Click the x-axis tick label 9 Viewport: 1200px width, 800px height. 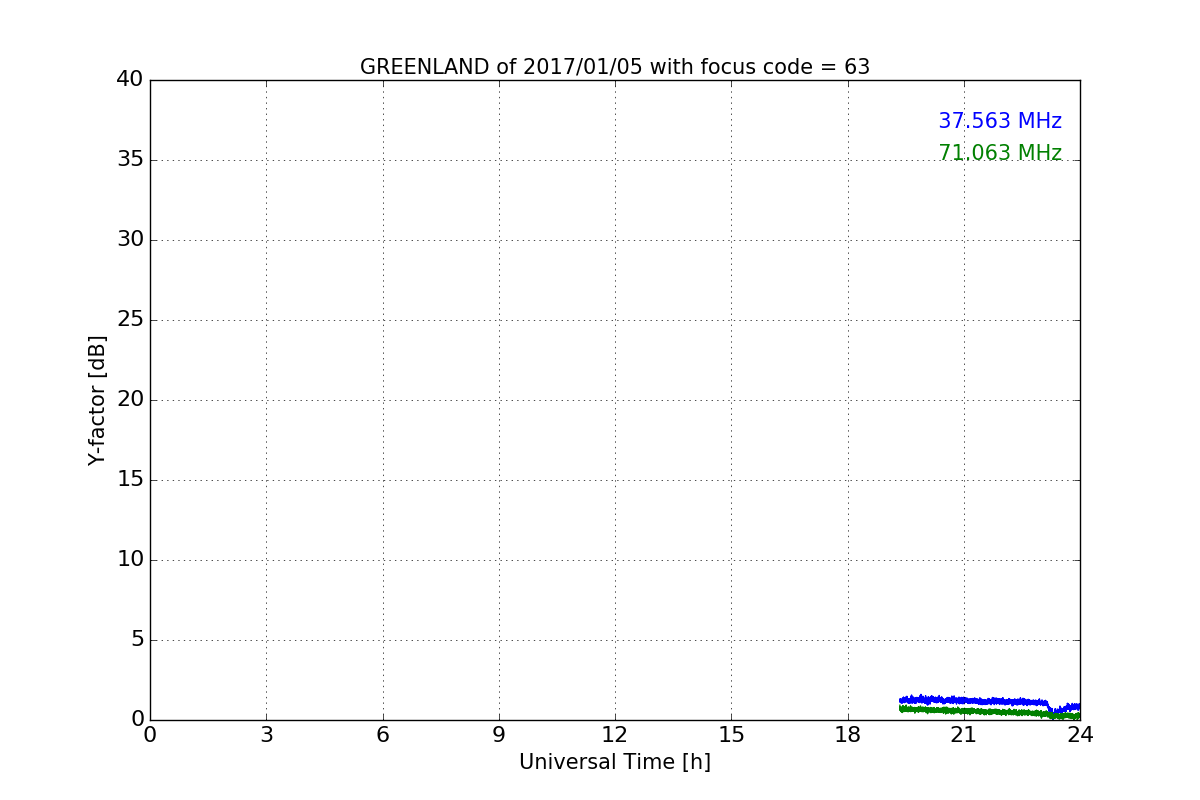point(499,735)
